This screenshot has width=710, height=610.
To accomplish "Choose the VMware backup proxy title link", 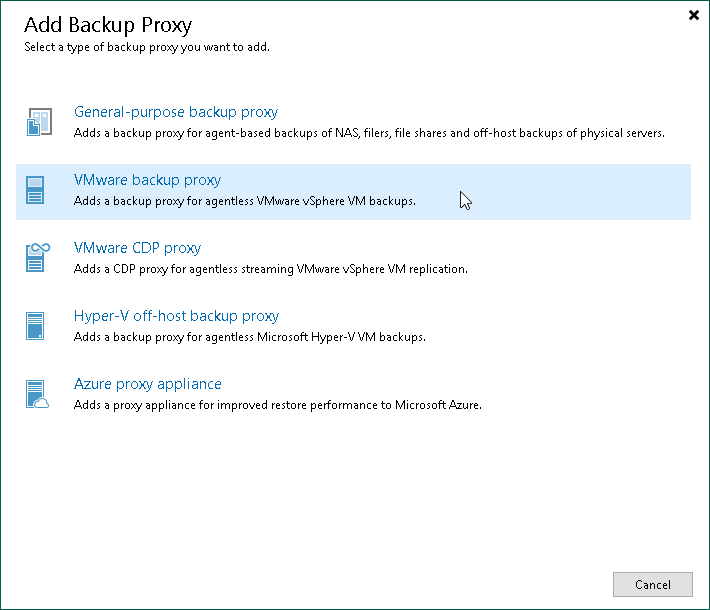I will point(147,180).
